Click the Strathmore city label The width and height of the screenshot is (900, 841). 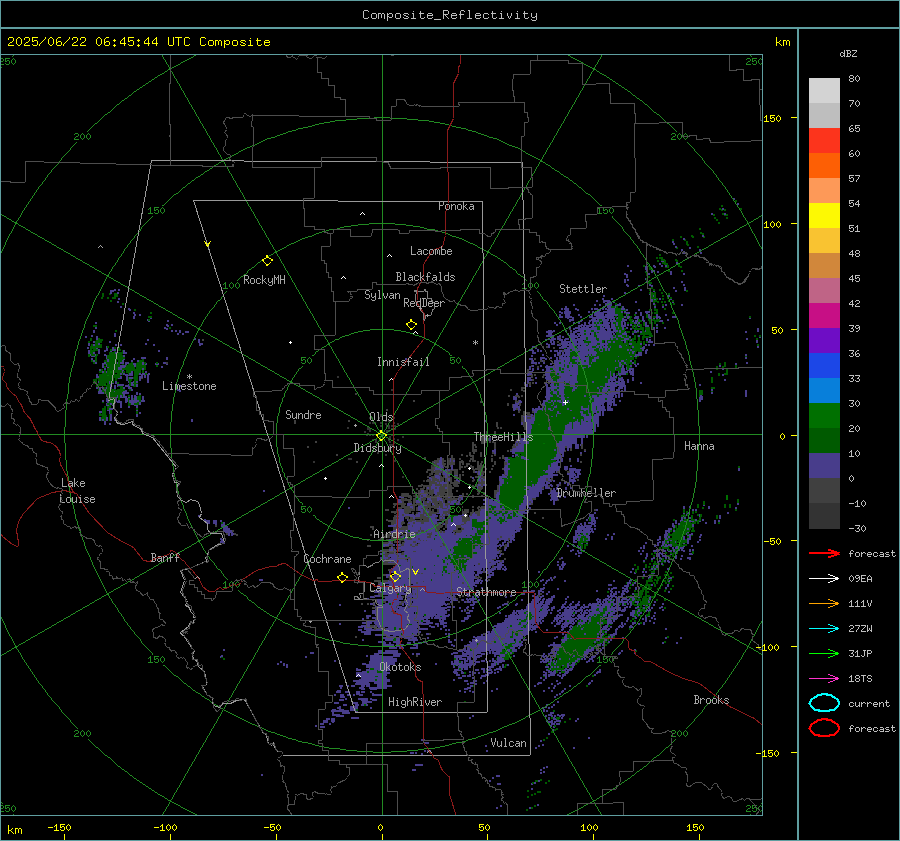coord(486,592)
